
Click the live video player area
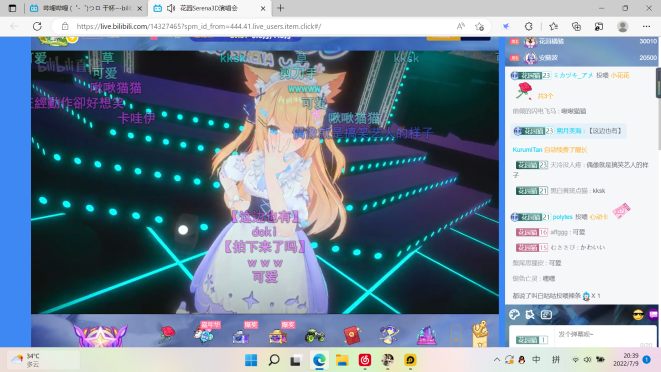(265, 182)
